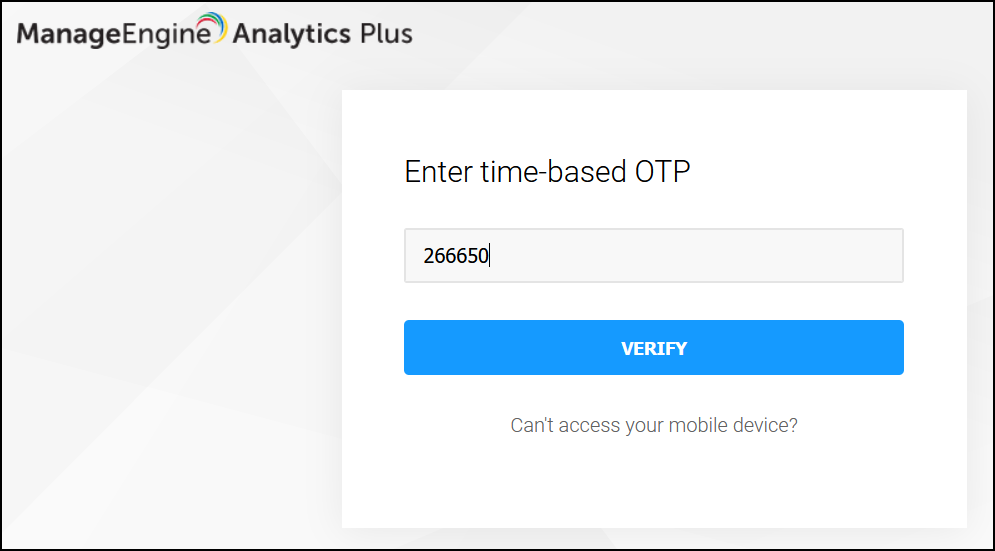Viewport: 995px width, 551px height.
Task: Click the blank white area below the recovery link
Action: [x=654, y=485]
